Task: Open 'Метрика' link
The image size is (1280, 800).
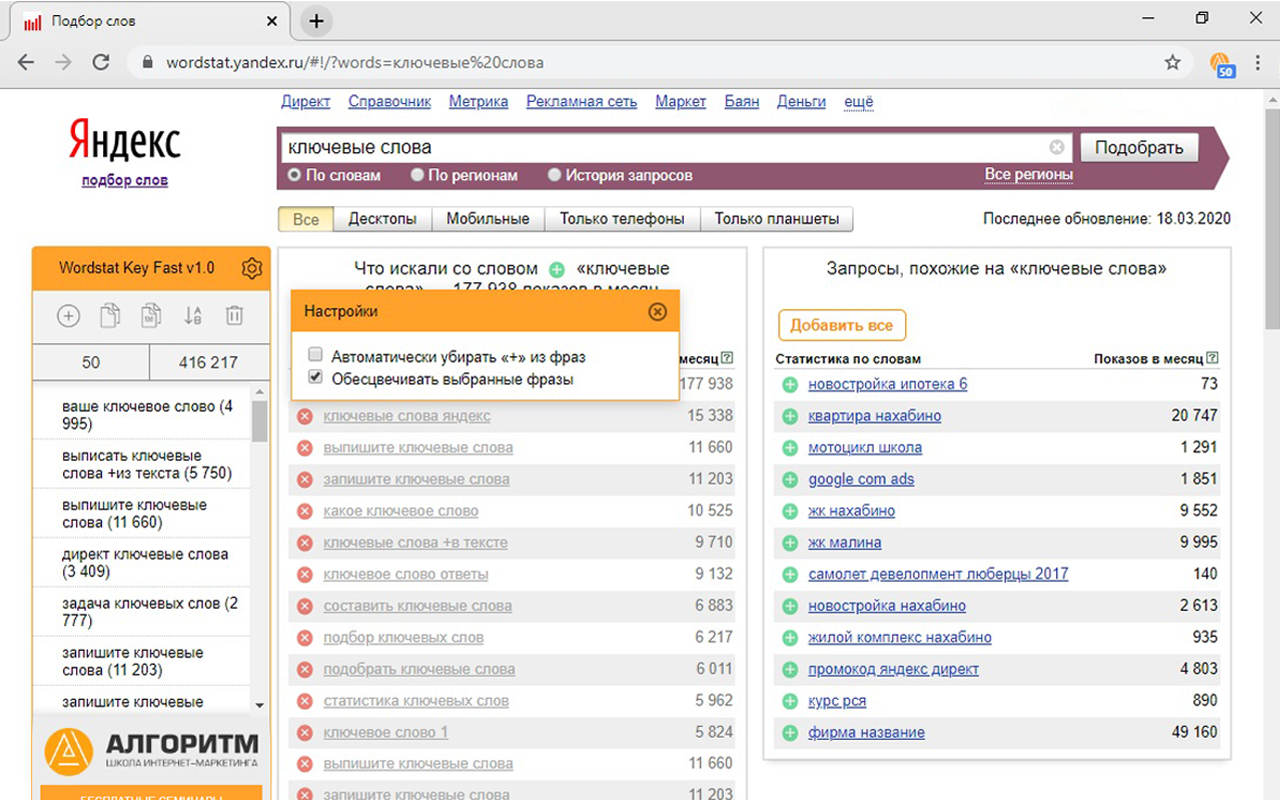Action: [478, 101]
